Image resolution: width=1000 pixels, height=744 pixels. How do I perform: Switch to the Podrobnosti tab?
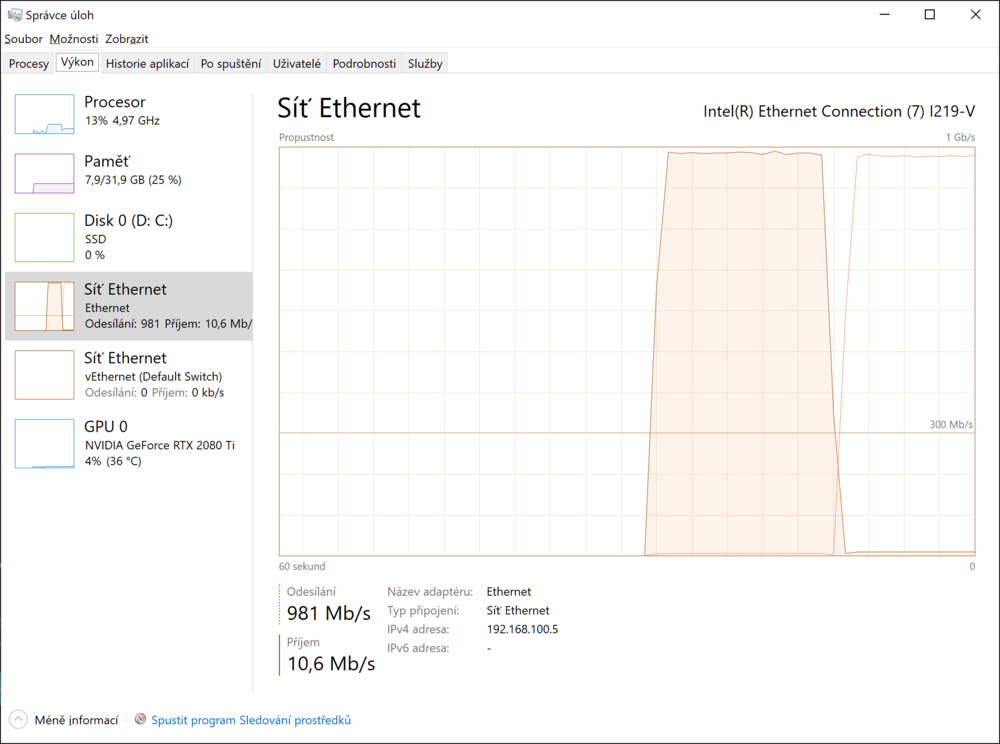tap(364, 64)
